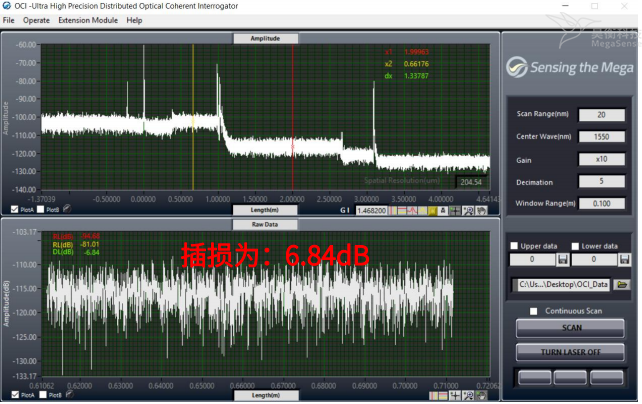Screen dimensions: 642x404
Task: Select the crosshair tool in Raw Data toolbar
Action: [455, 396]
